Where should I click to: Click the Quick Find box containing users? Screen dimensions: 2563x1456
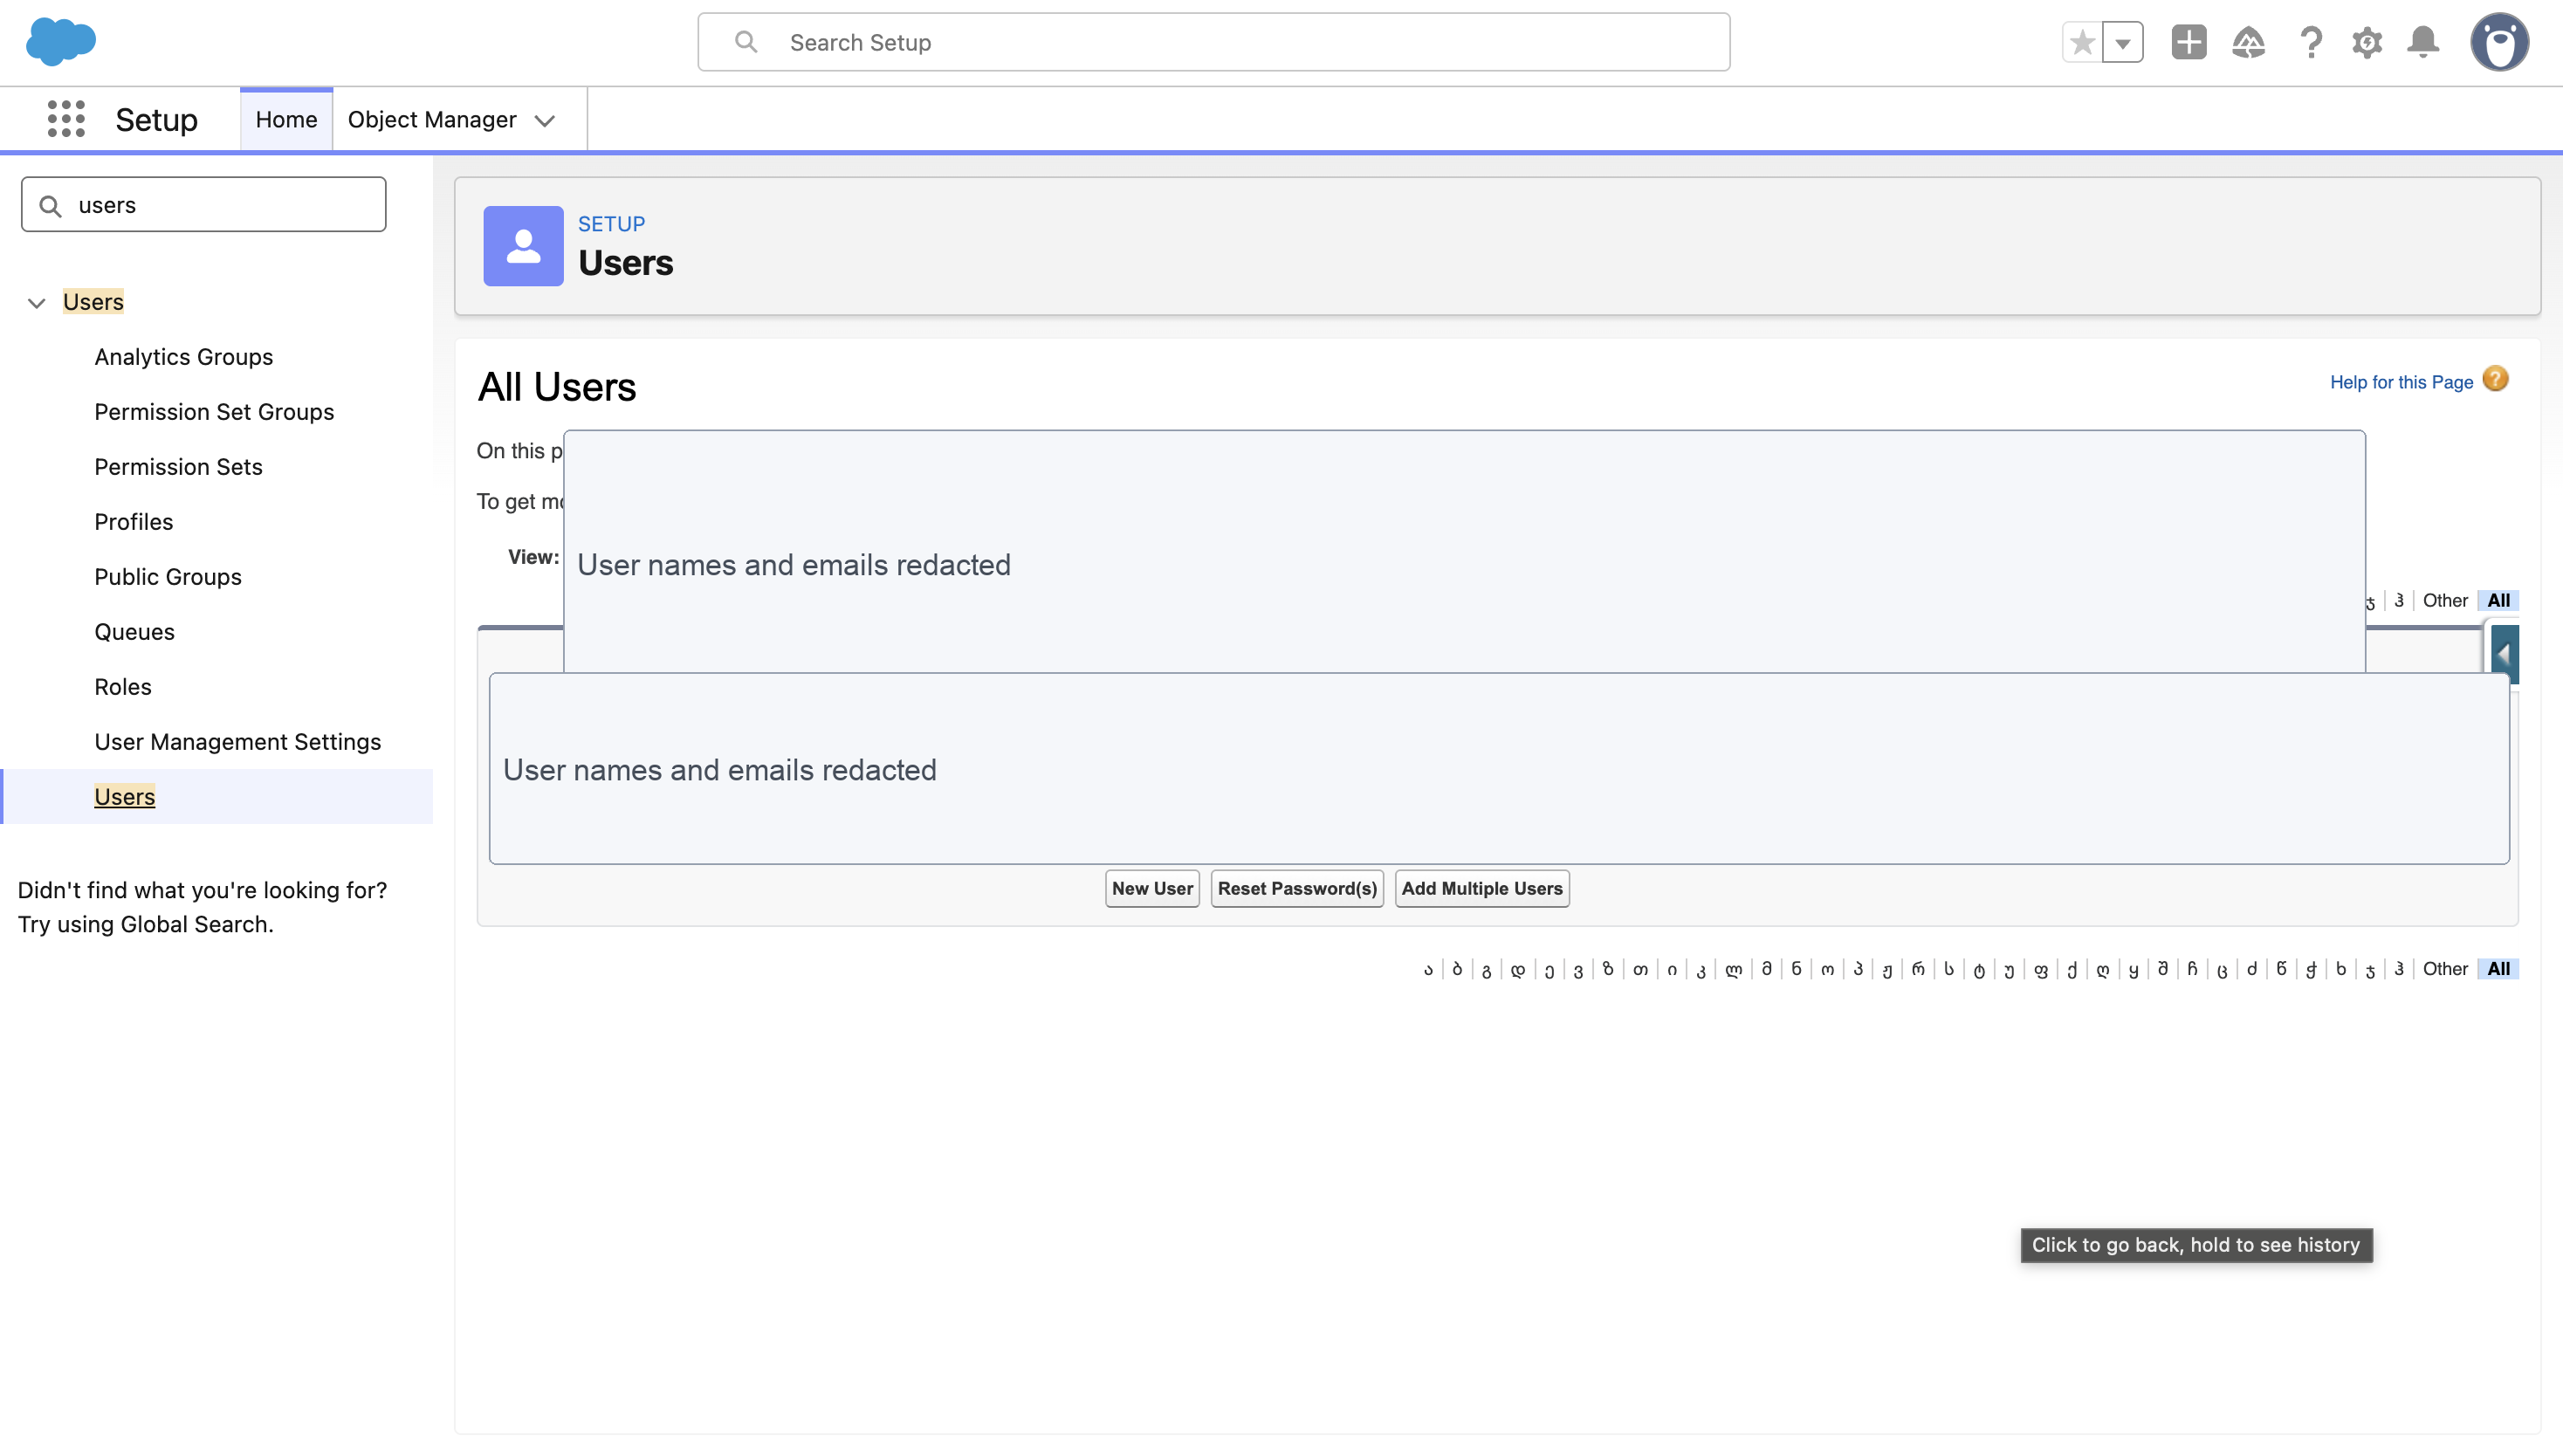[x=203, y=205]
